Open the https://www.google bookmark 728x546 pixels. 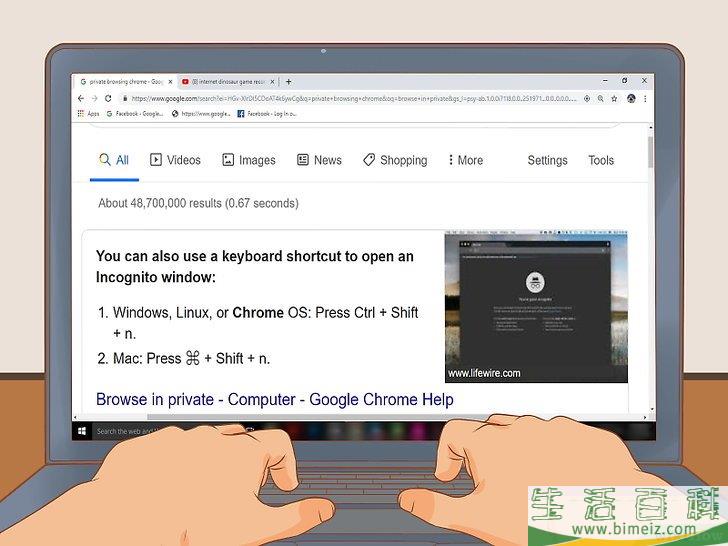pos(201,114)
